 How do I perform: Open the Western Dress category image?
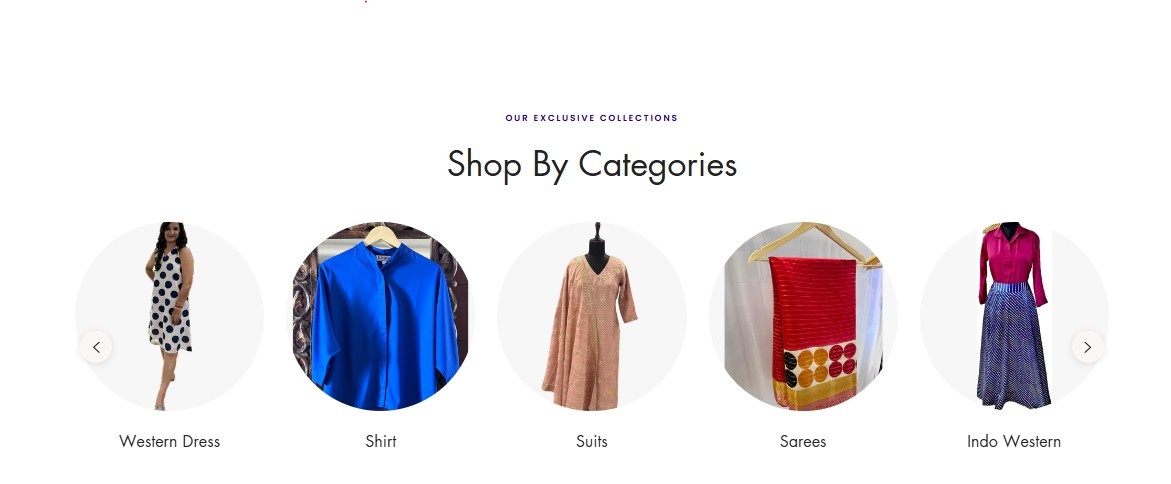[x=170, y=316]
